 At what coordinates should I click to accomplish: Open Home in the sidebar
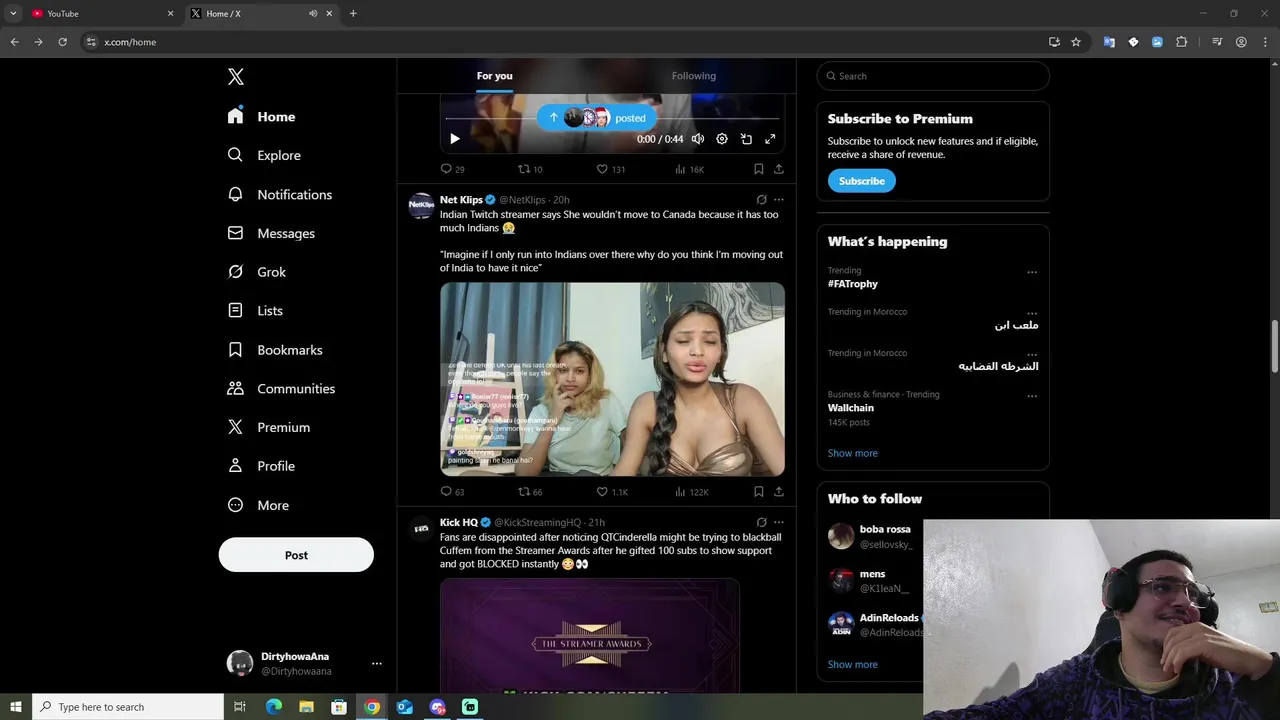point(261,117)
